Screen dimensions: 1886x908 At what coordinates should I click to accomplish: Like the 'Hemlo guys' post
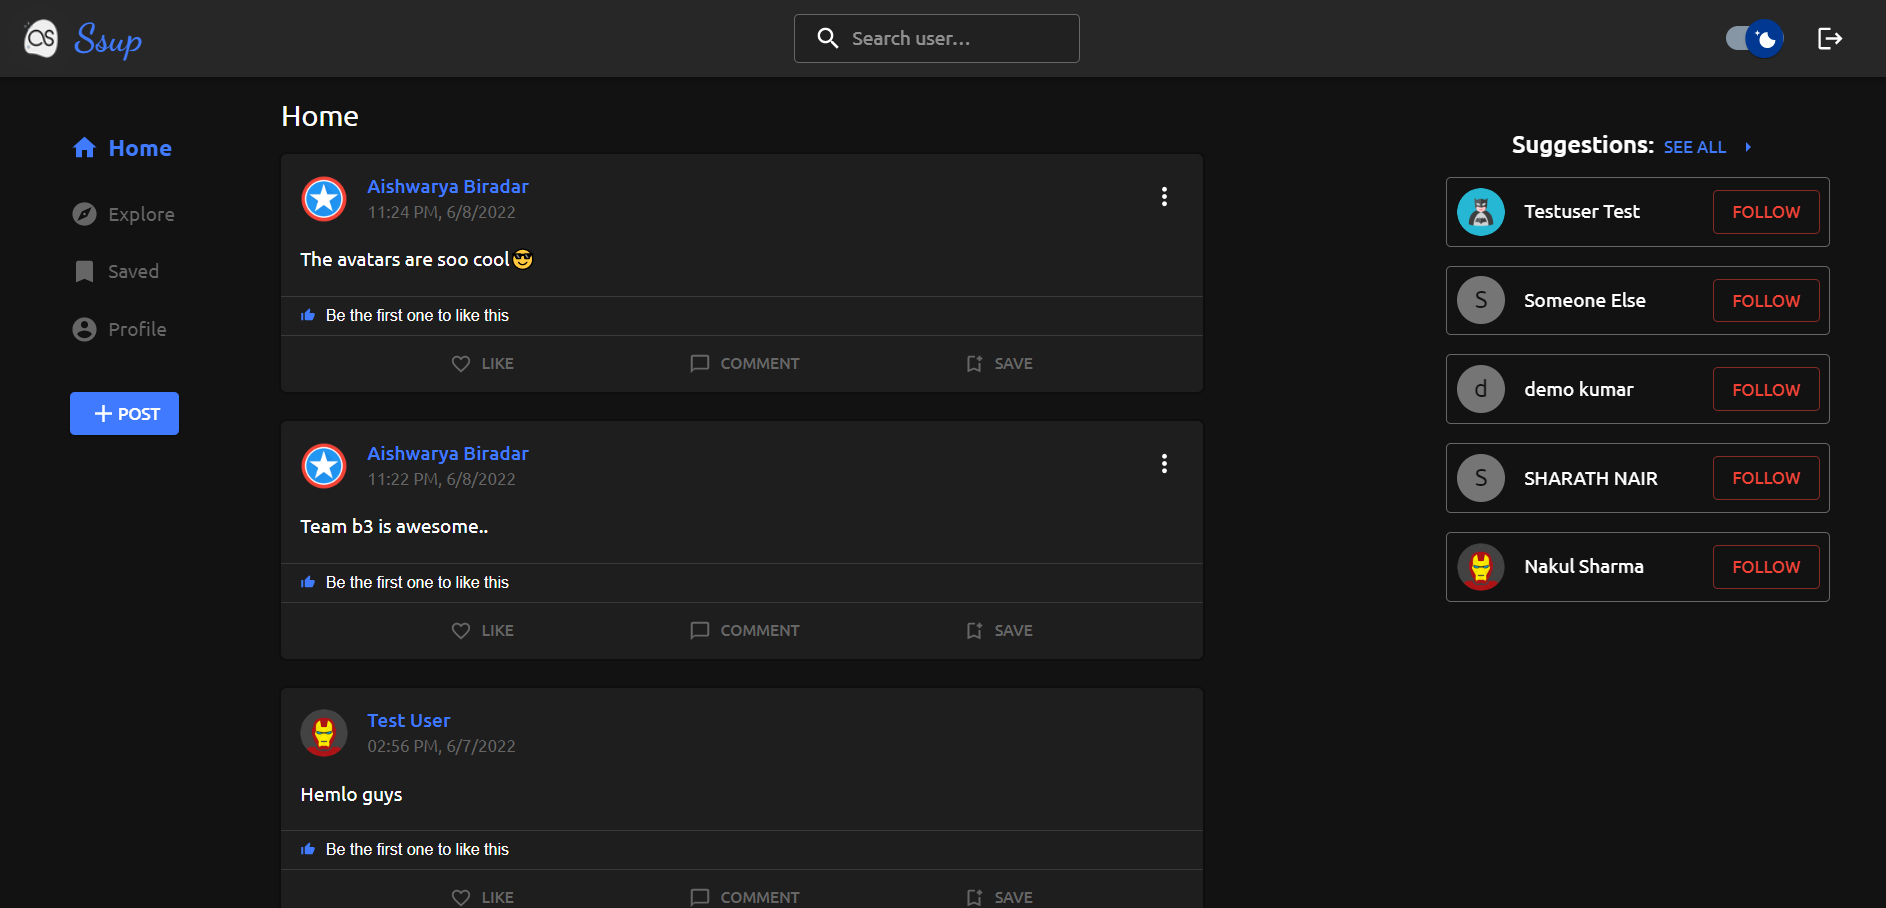(x=482, y=896)
